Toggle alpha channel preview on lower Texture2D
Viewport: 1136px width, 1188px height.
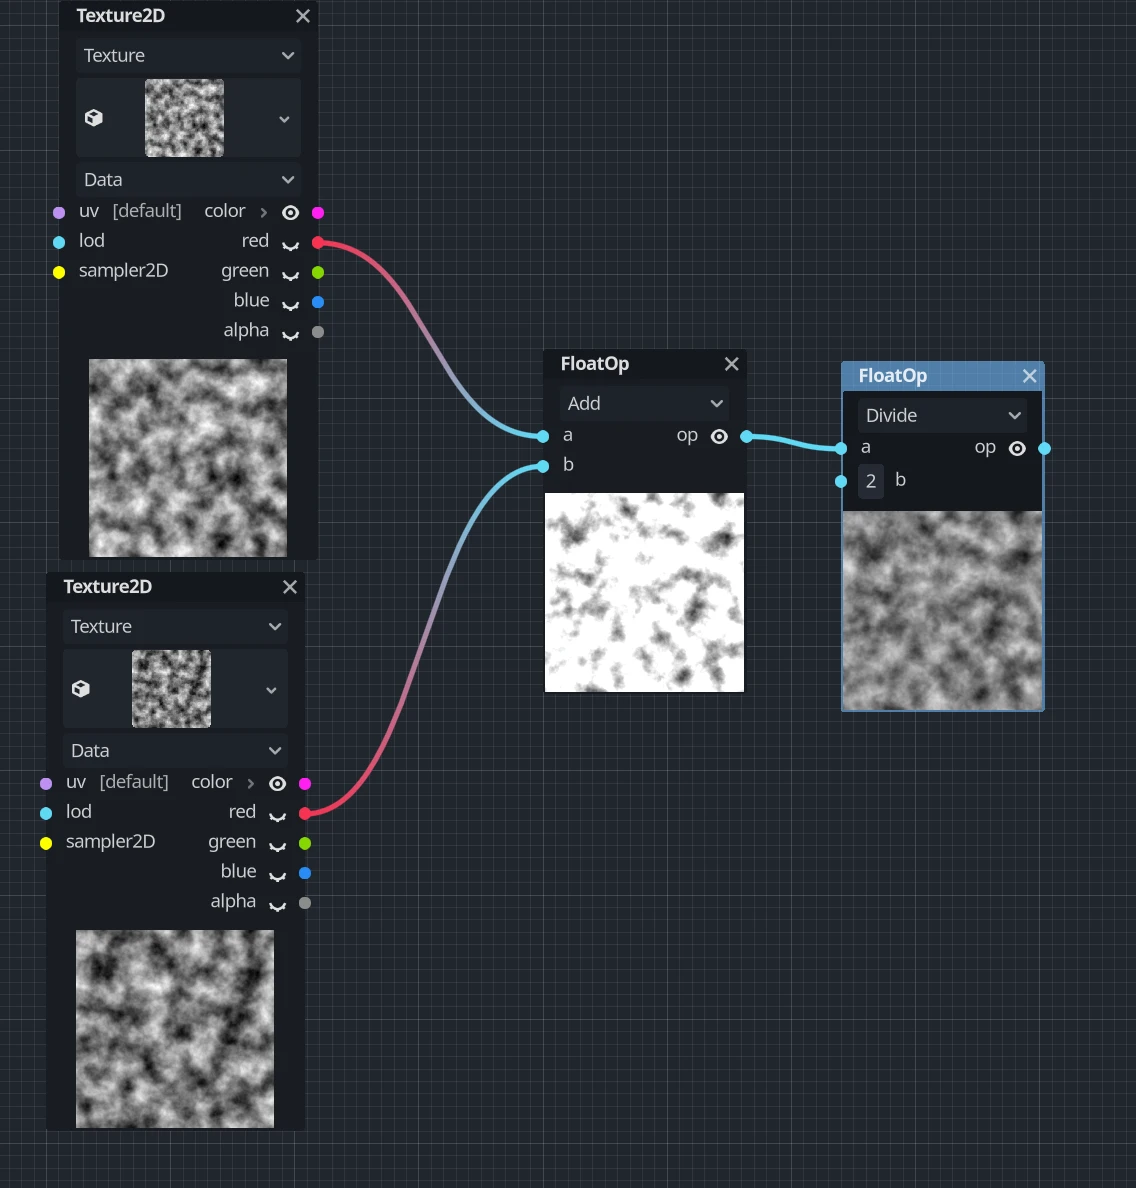(x=277, y=905)
